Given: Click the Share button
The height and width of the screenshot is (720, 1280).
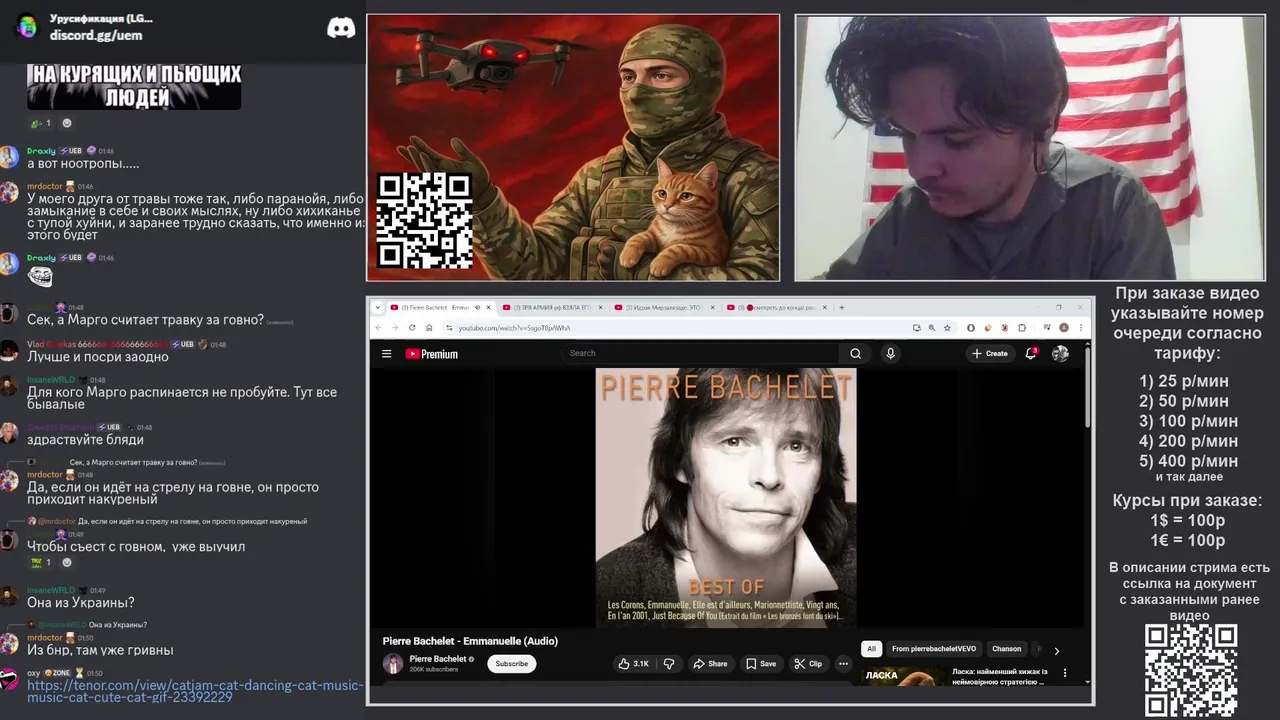Looking at the screenshot, I should point(709,663).
